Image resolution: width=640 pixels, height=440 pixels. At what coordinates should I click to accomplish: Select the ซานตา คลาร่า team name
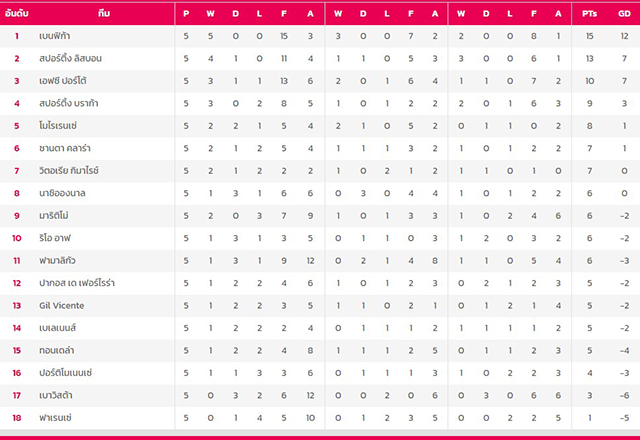point(65,148)
